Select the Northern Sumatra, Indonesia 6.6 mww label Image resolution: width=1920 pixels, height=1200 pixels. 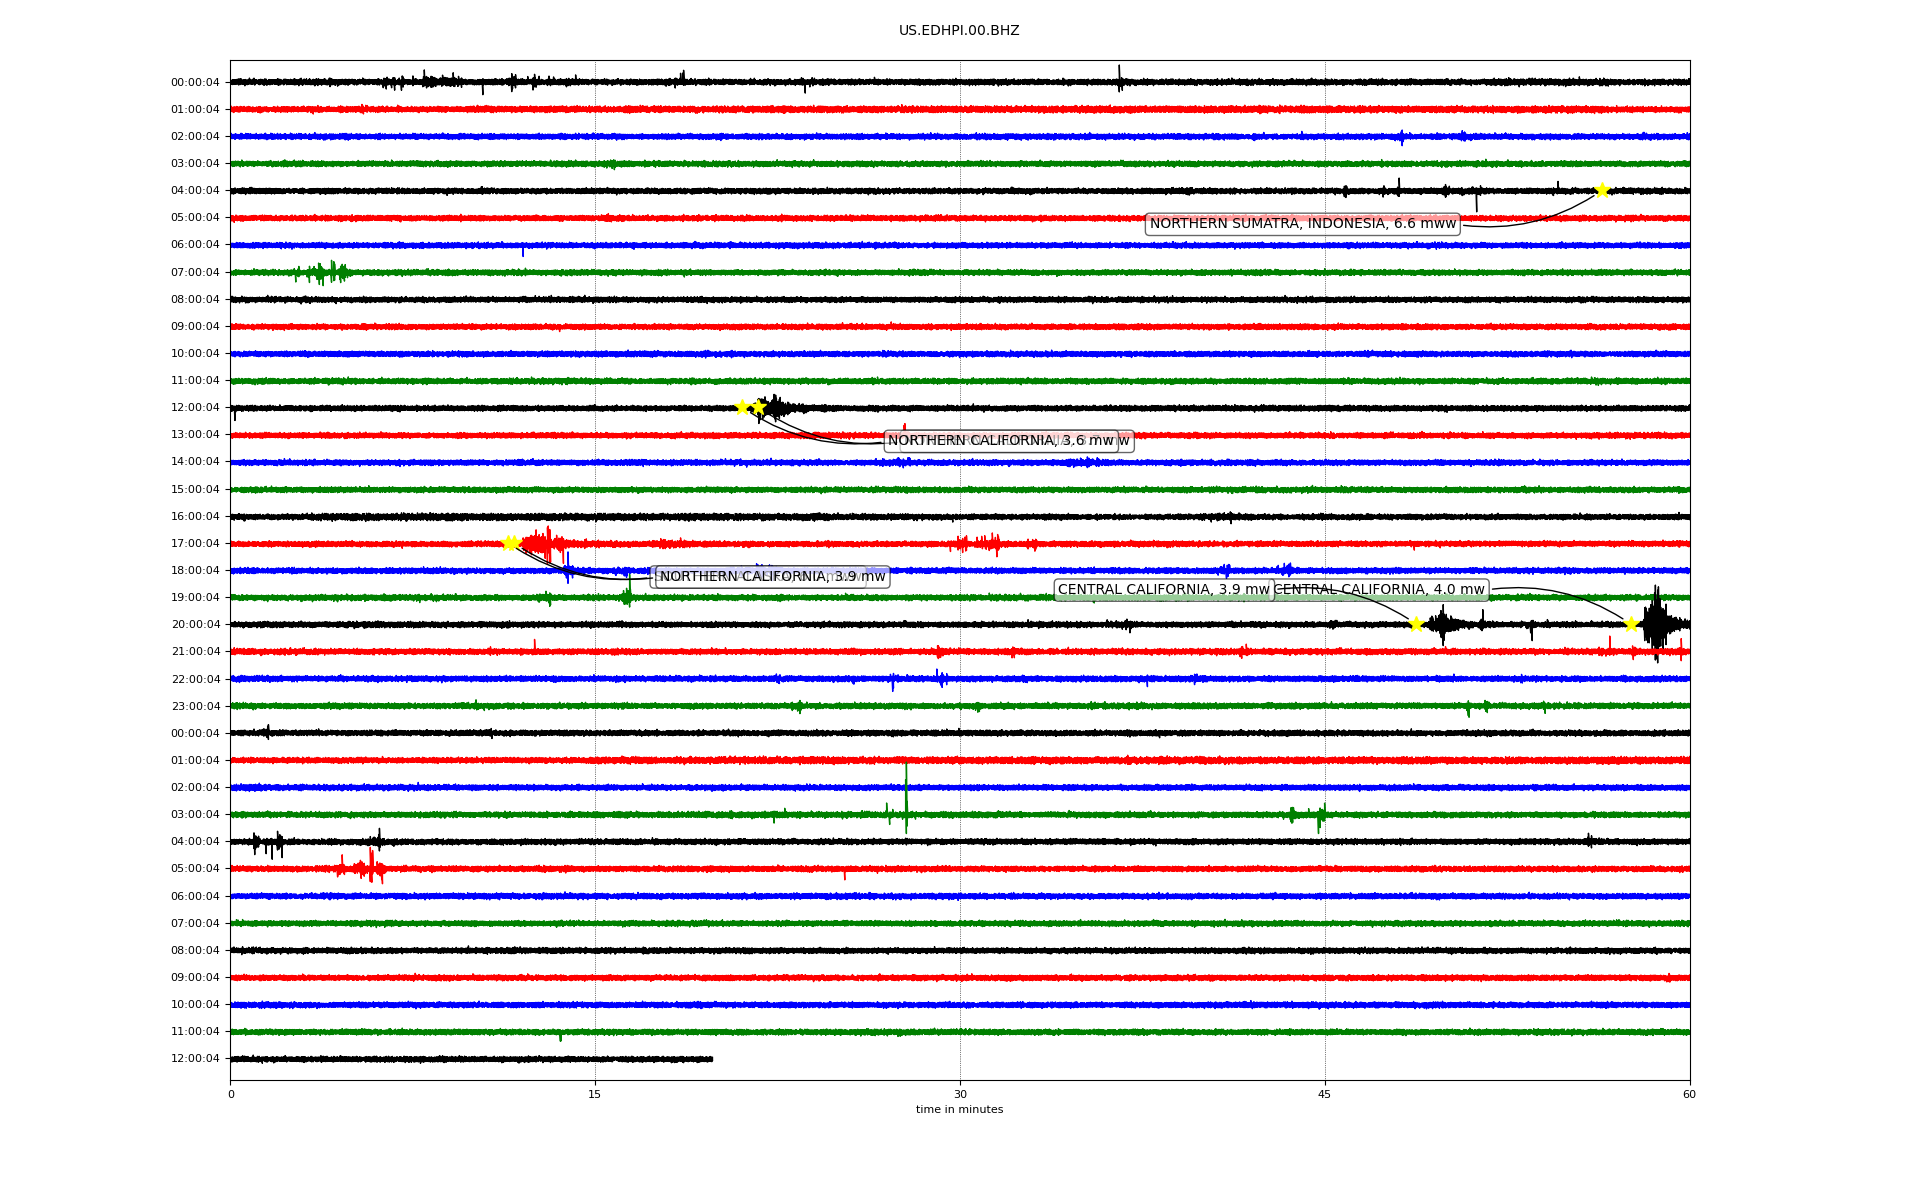[1302, 224]
